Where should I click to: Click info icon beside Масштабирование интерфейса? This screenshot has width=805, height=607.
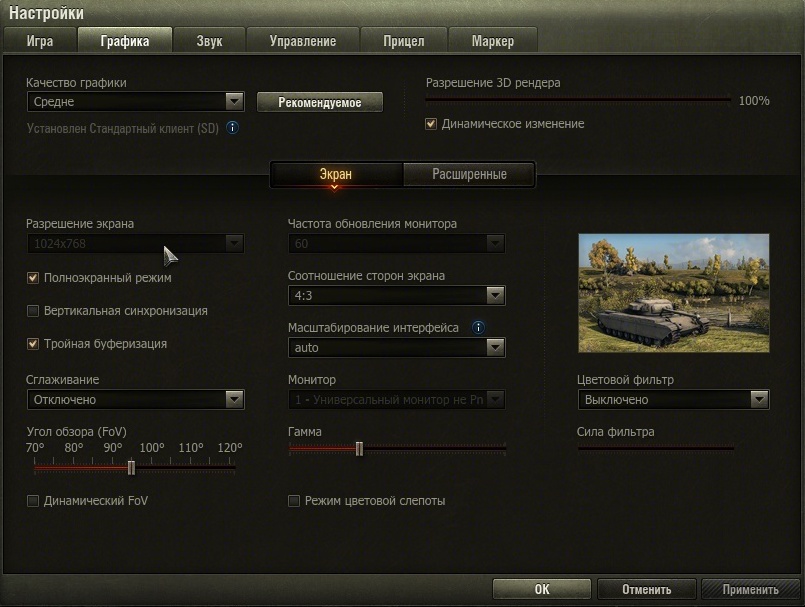[478, 328]
